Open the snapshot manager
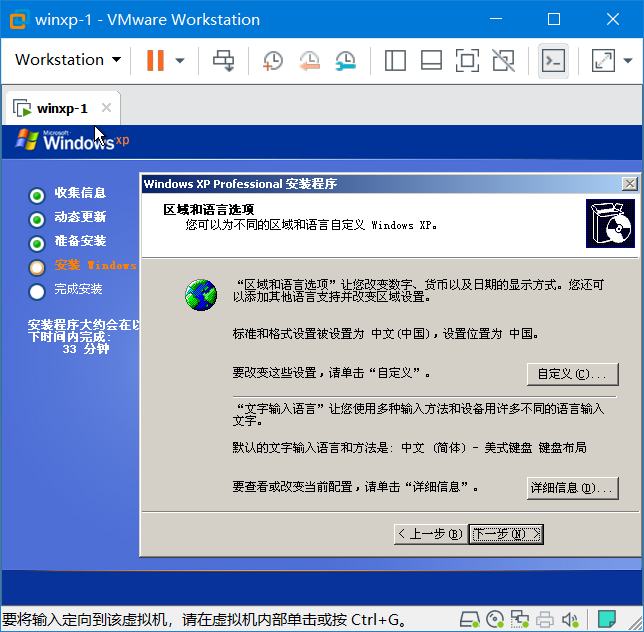The height and width of the screenshot is (632, 644). coord(345,61)
